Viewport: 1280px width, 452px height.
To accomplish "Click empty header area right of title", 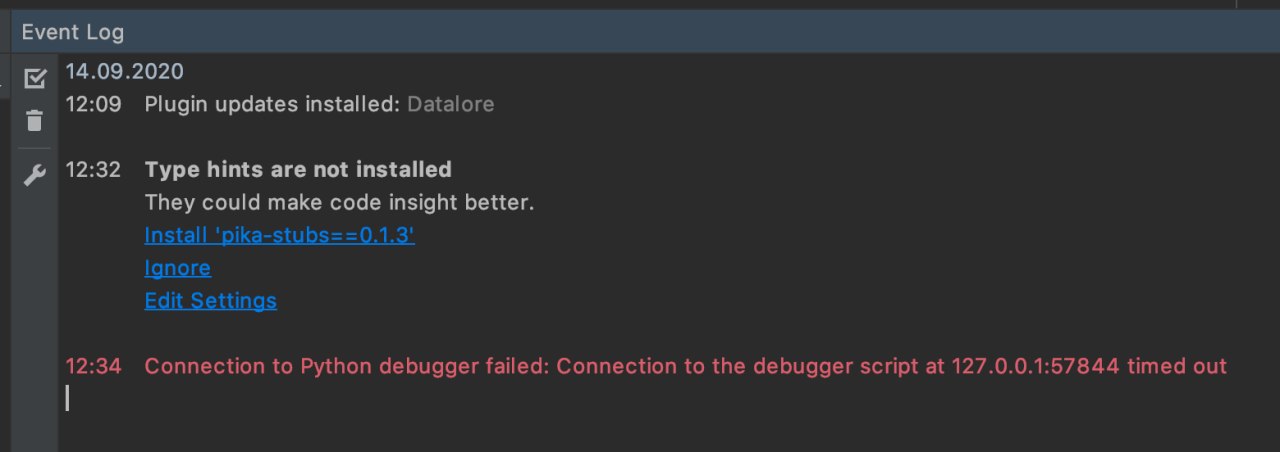I will [x=700, y=32].
